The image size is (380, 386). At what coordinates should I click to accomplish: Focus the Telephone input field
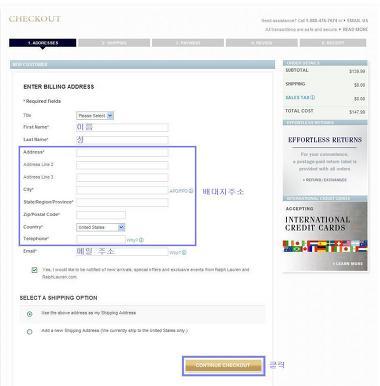[101, 239]
